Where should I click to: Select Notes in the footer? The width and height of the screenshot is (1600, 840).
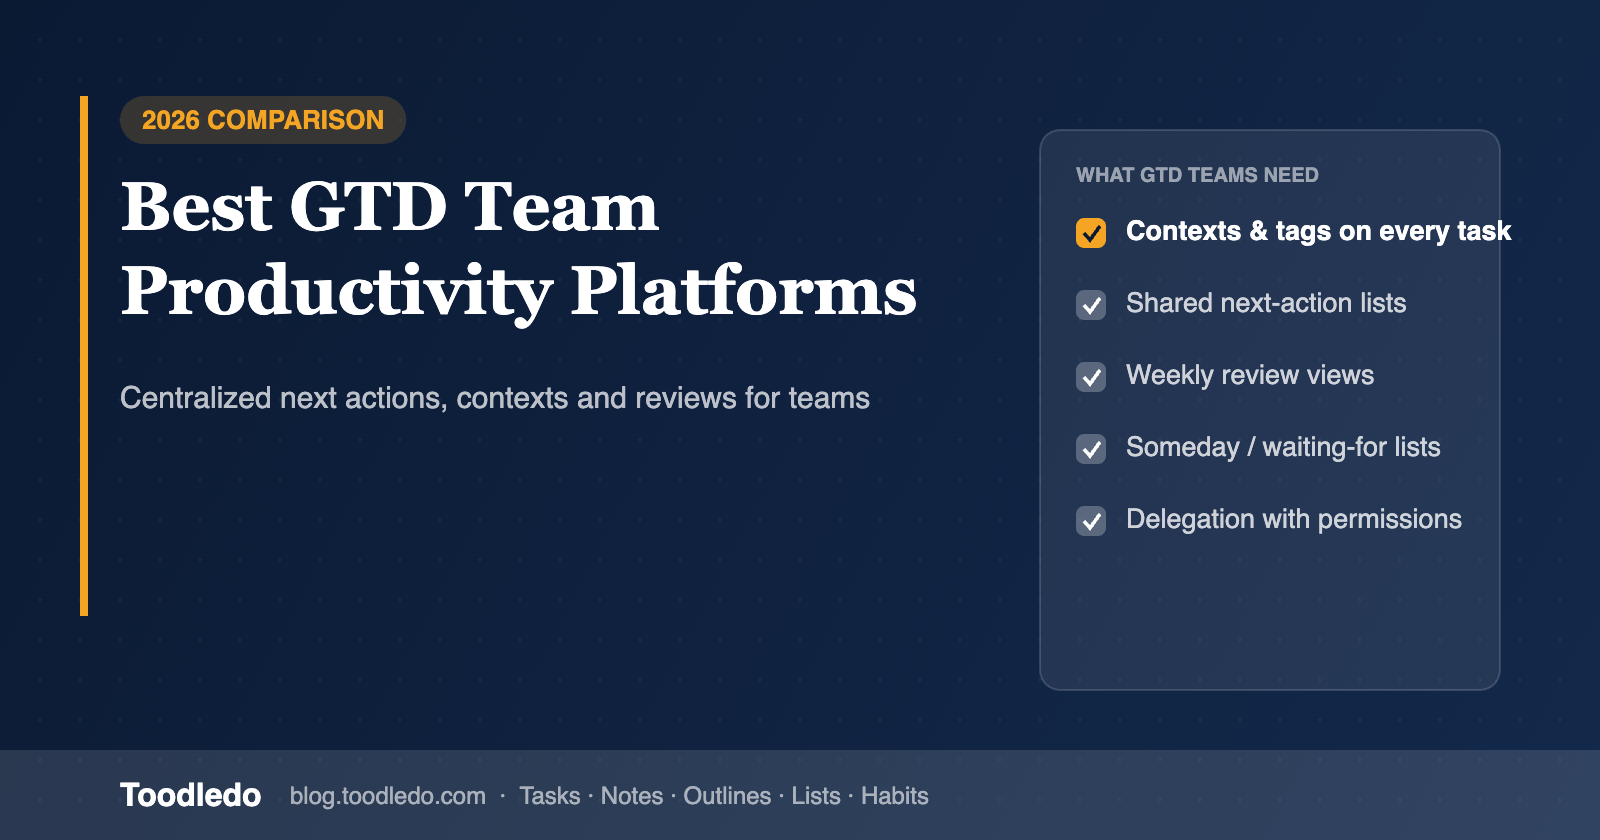point(632,796)
